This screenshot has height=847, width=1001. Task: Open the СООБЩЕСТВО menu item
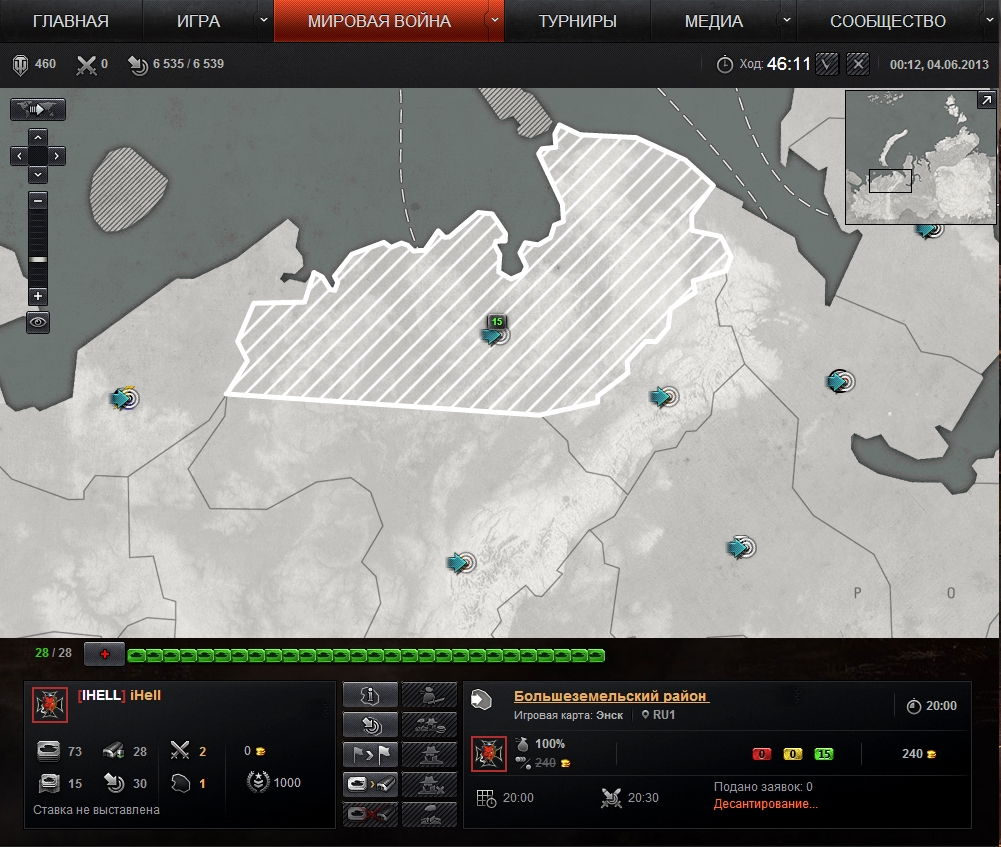click(x=887, y=21)
